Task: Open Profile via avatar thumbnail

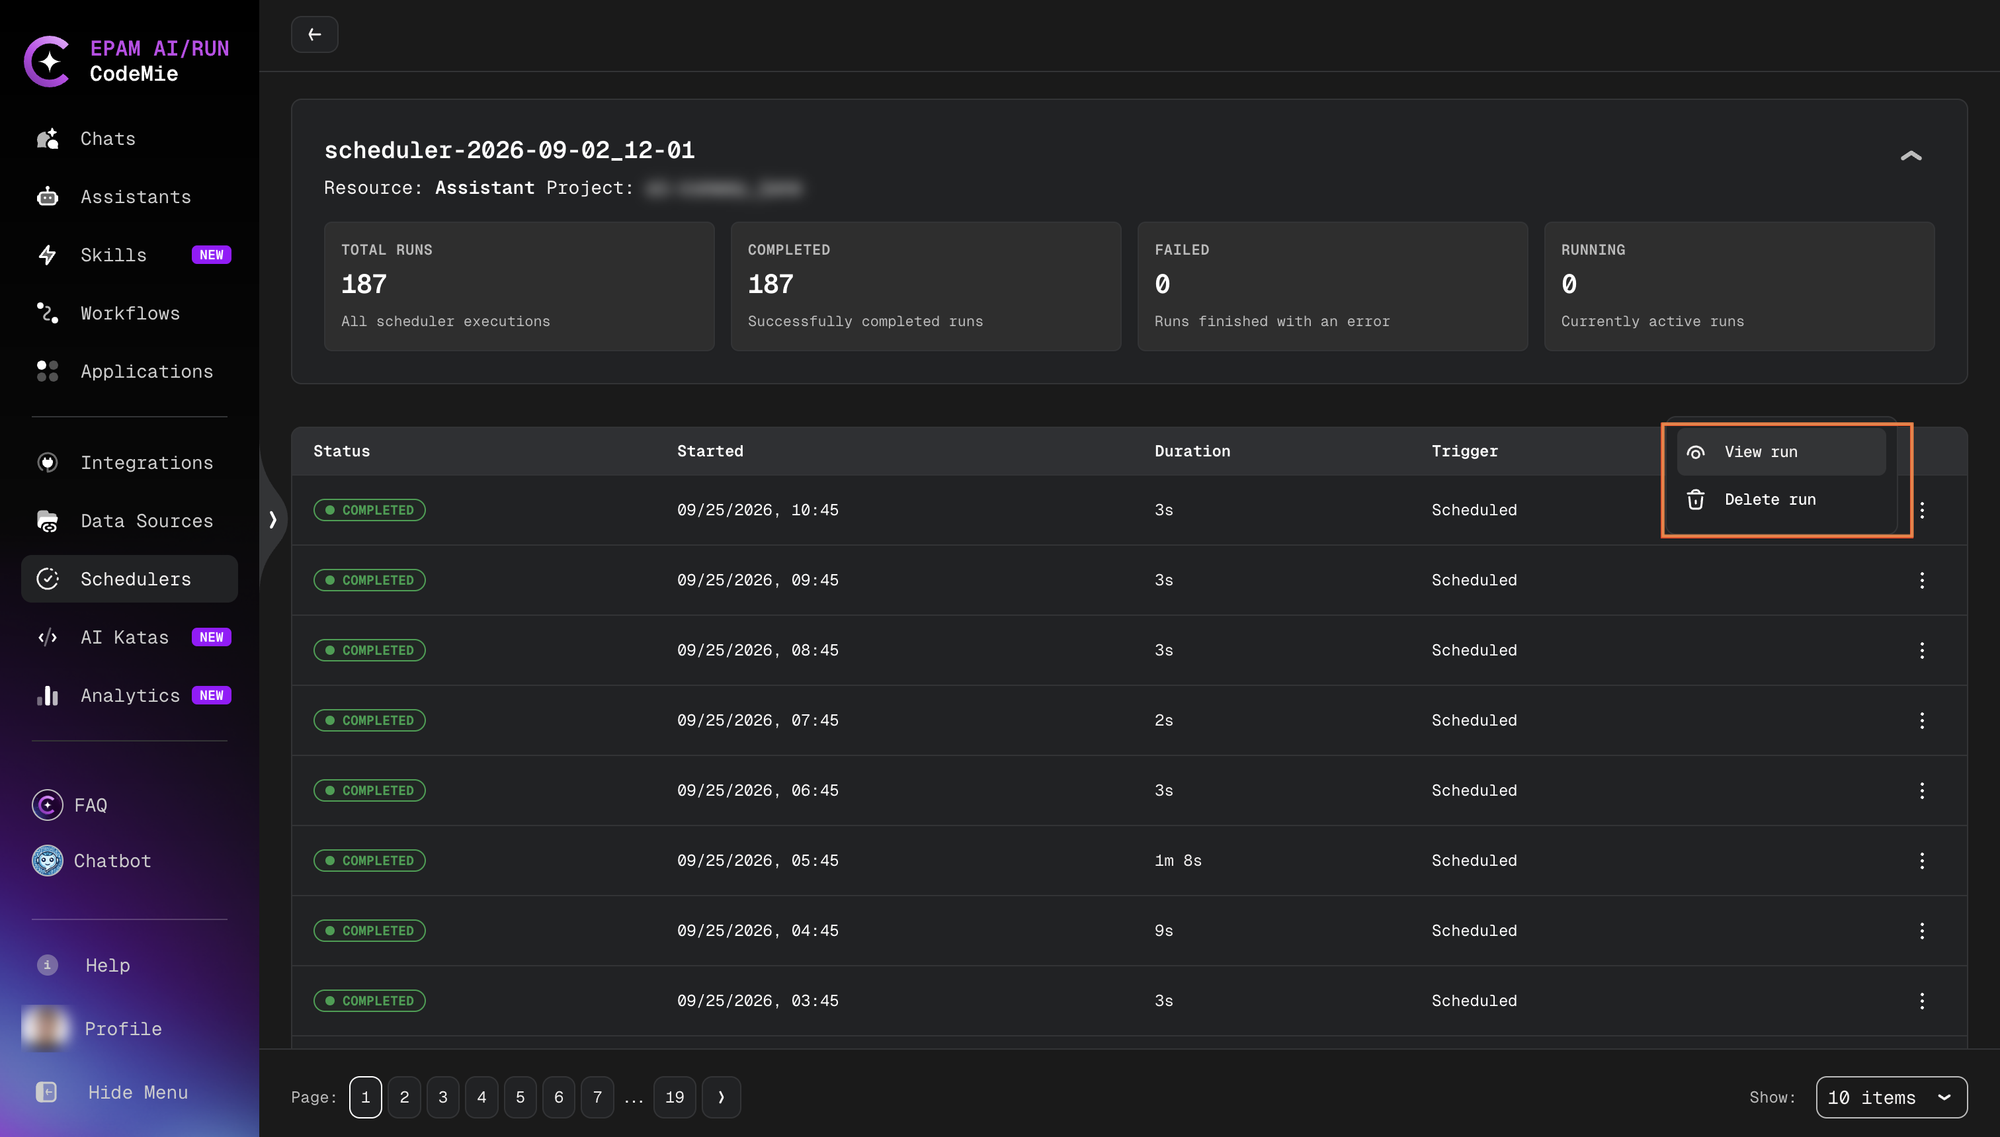Action: click(46, 1028)
